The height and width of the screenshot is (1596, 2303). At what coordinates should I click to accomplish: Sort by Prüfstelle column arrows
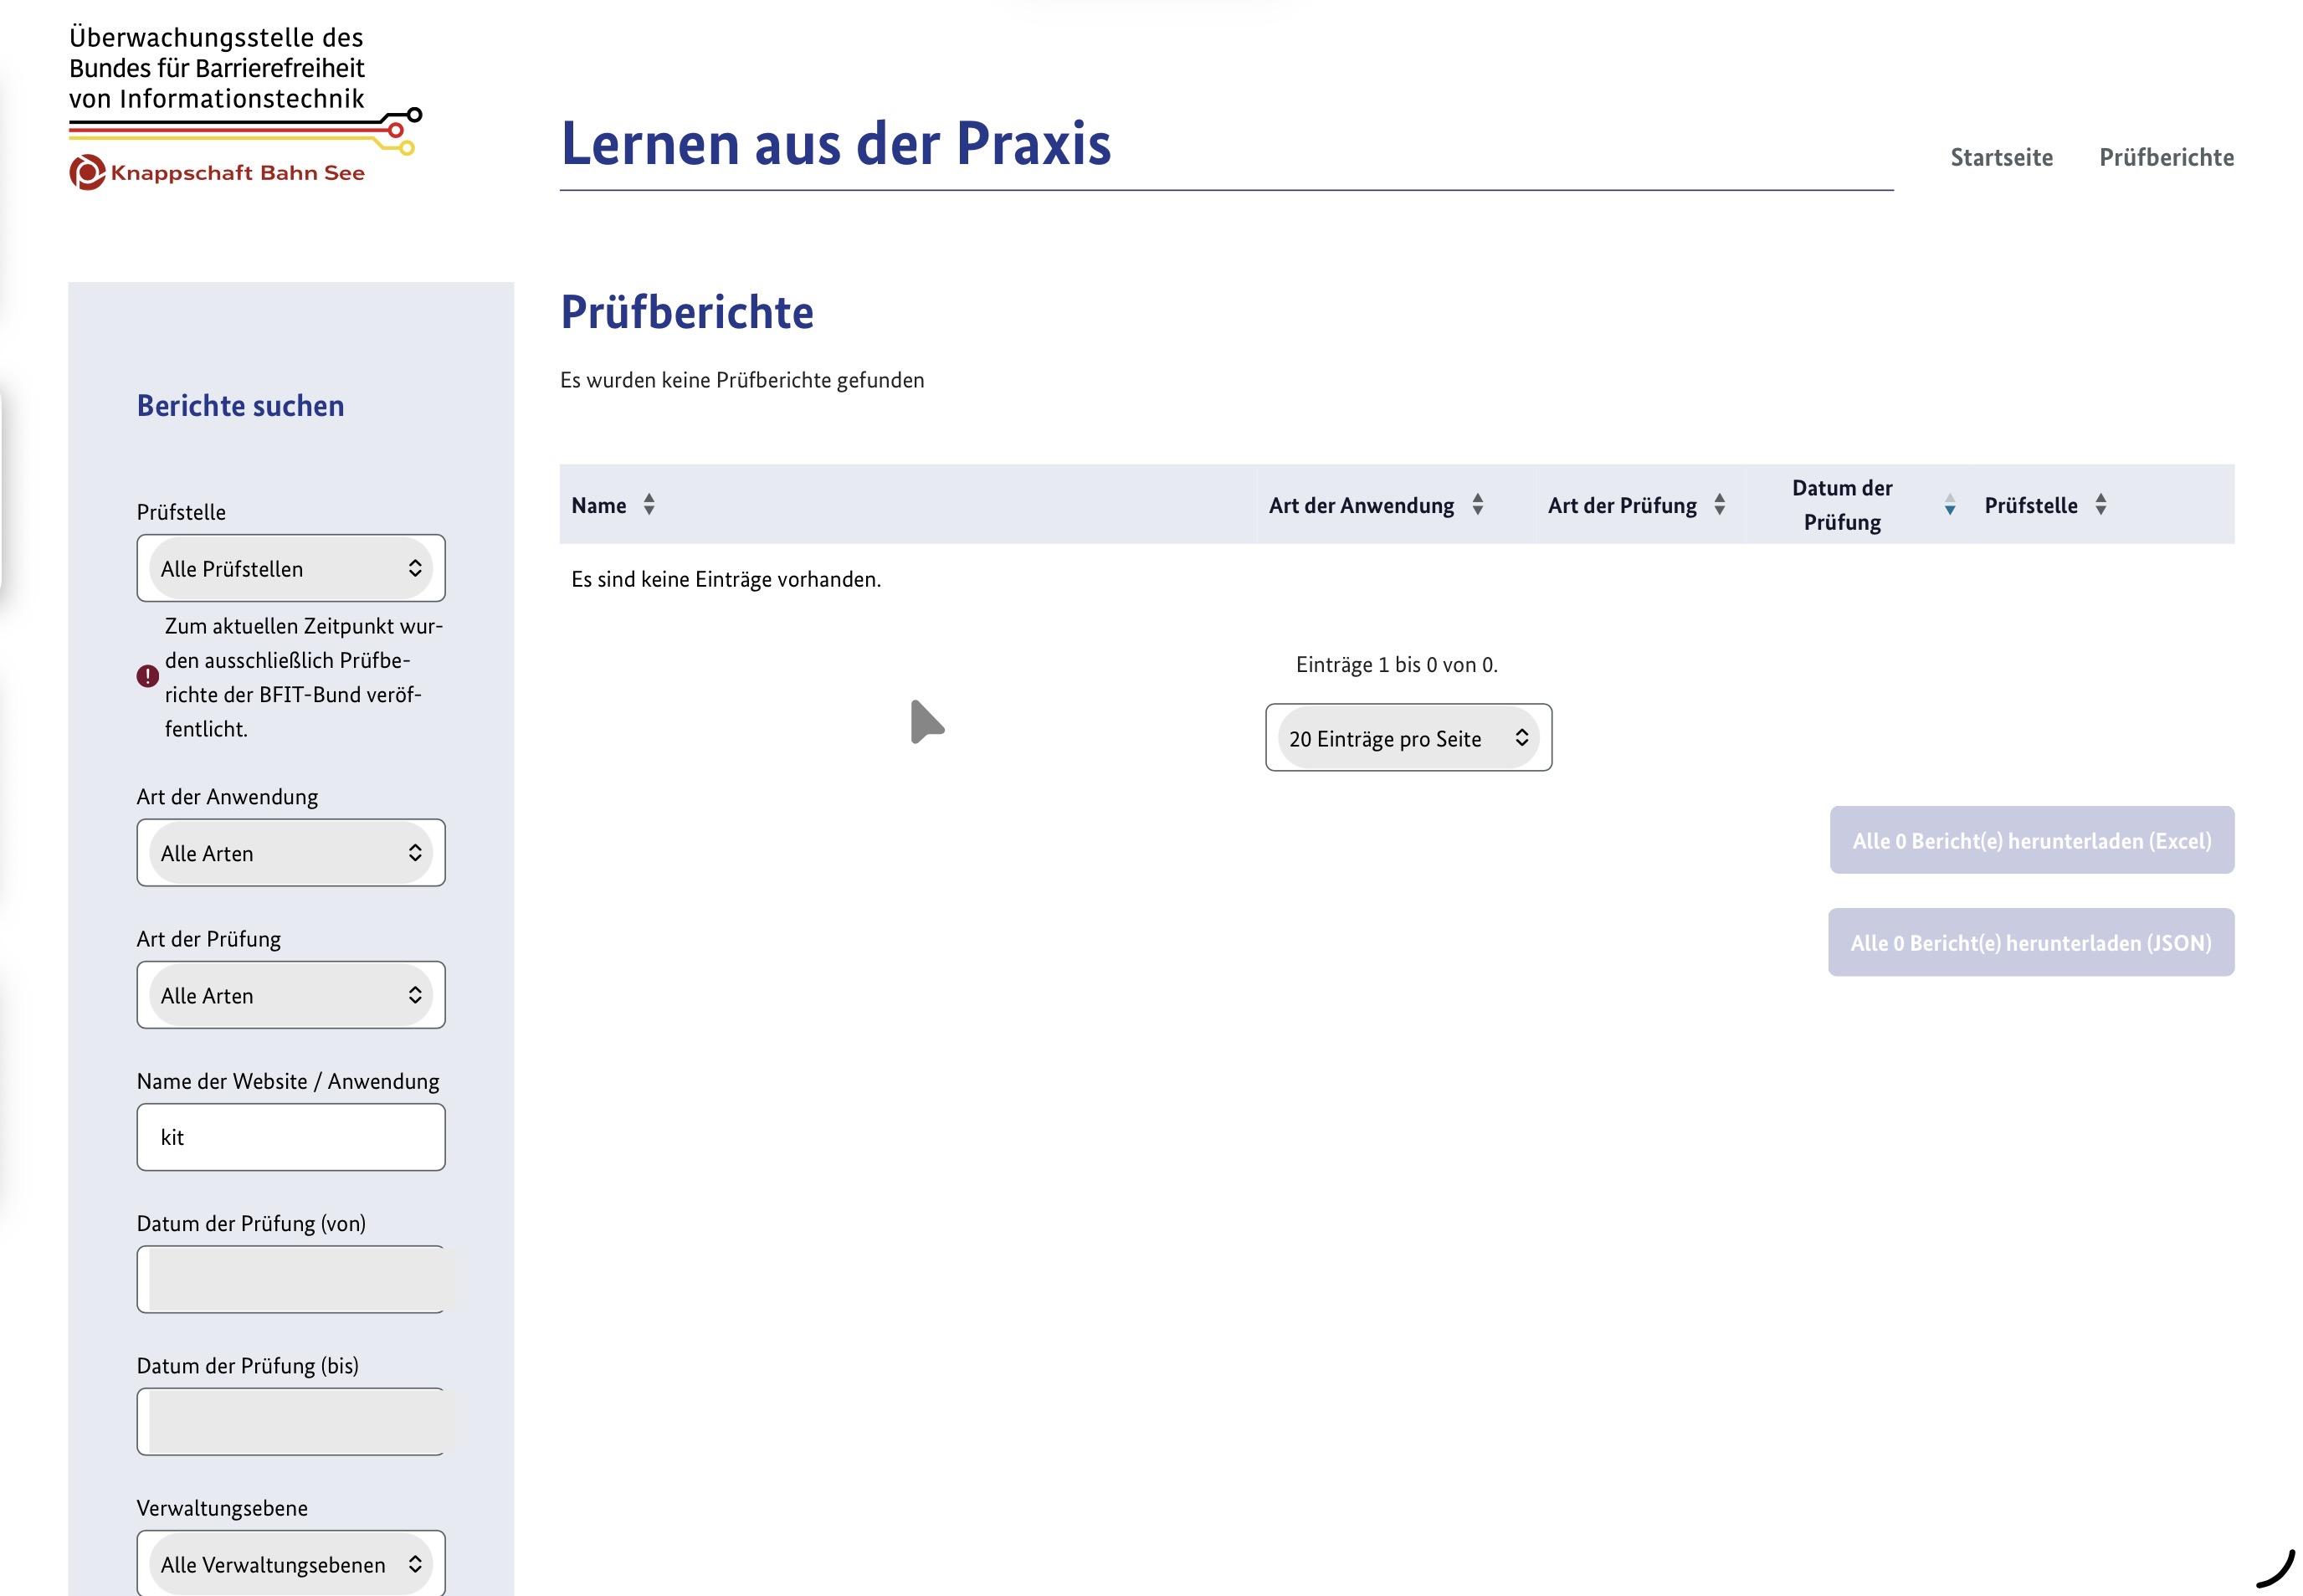point(2100,505)
